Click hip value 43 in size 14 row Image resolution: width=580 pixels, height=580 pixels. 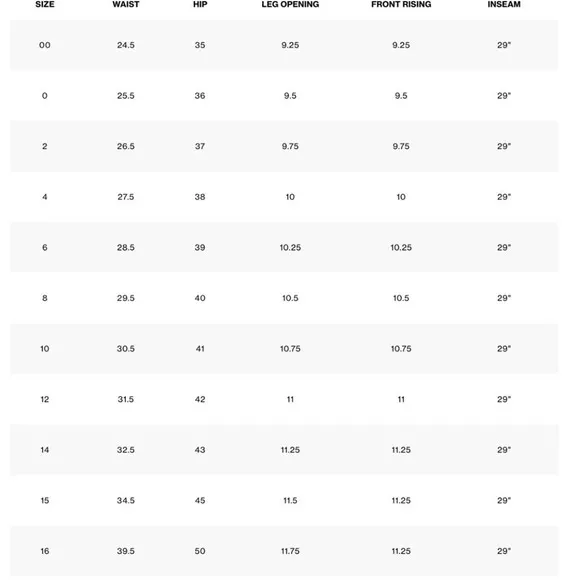pos(200,450)
